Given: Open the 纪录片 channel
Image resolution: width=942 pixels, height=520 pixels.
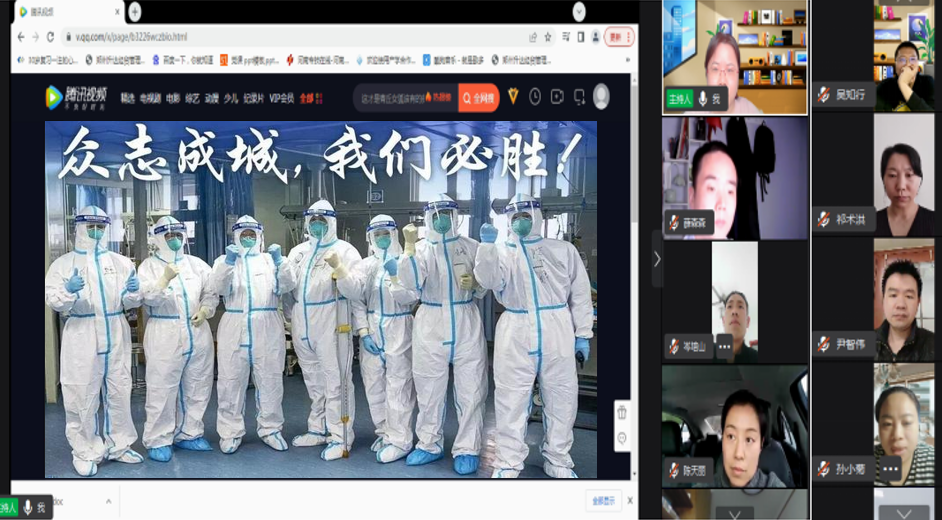Looking at the screenshot, I should pos(254,98).
